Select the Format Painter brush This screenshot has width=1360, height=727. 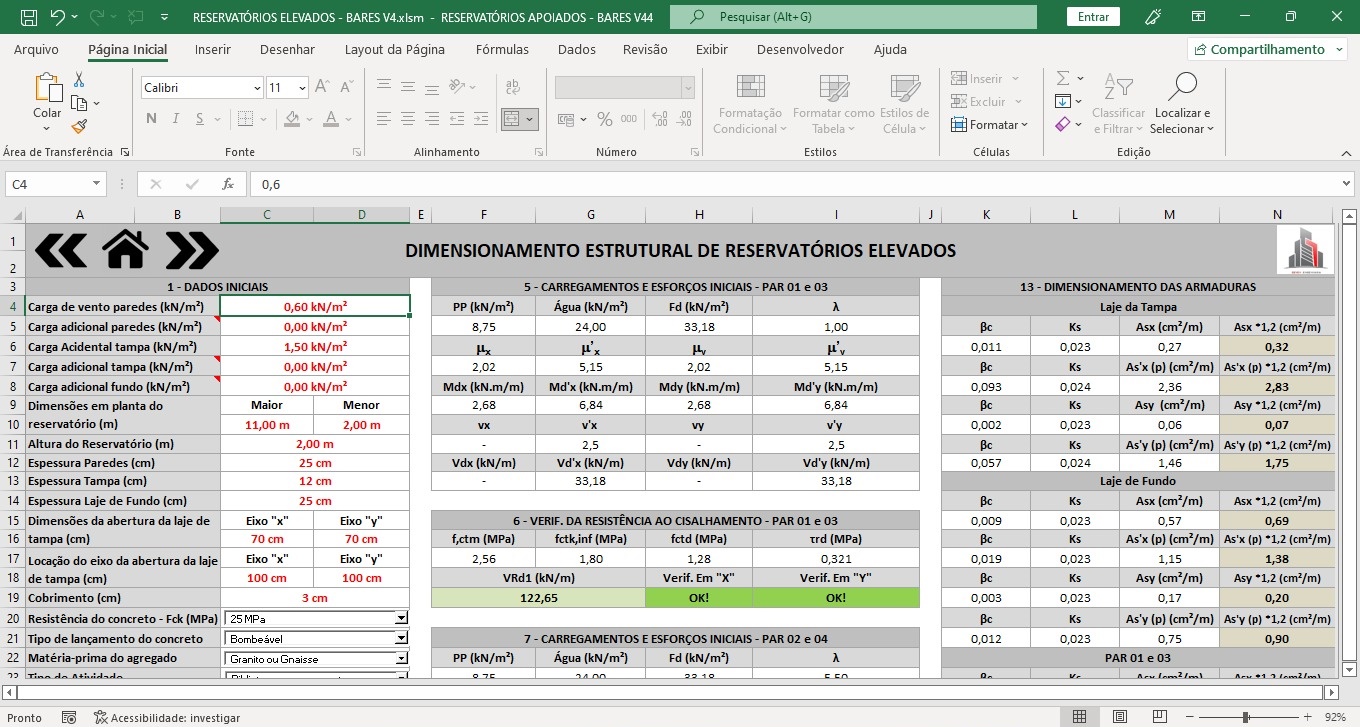click(79, 126)
